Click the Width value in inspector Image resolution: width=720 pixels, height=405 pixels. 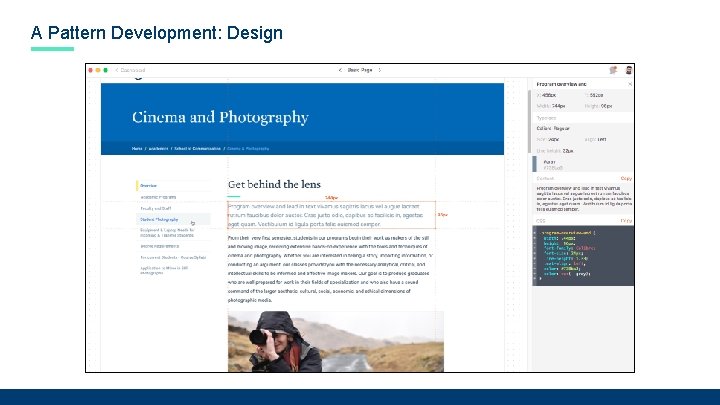click(x=558, y=106)
